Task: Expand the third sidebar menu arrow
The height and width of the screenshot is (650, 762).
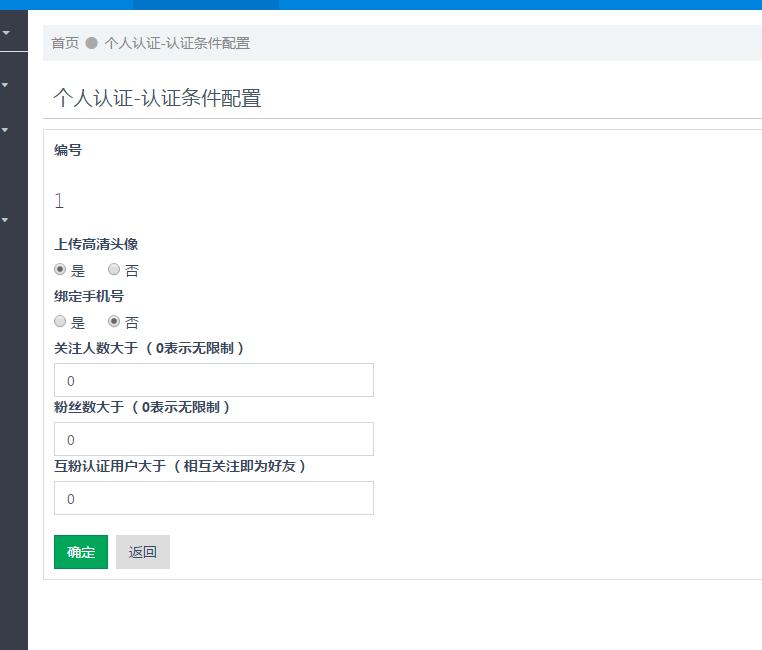Action: click(x=5, y=130)
